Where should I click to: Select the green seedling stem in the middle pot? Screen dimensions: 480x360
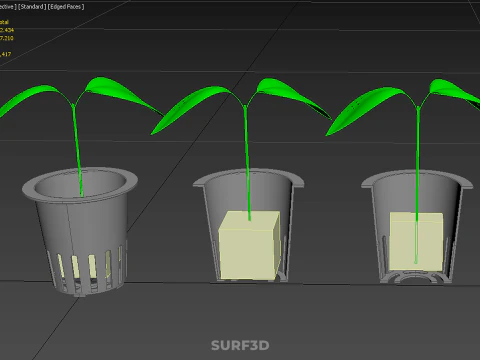coord(247,163)
